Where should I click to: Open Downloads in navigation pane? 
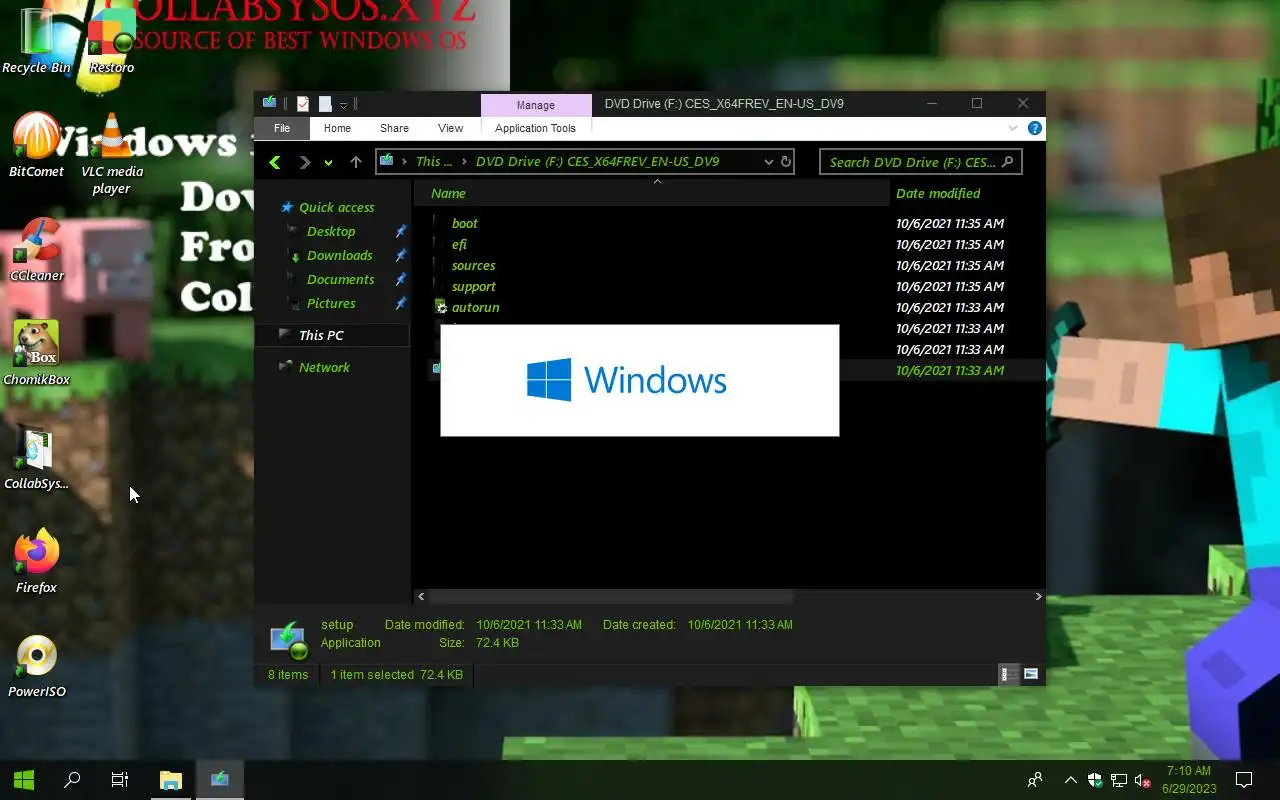tap(340, 255)
